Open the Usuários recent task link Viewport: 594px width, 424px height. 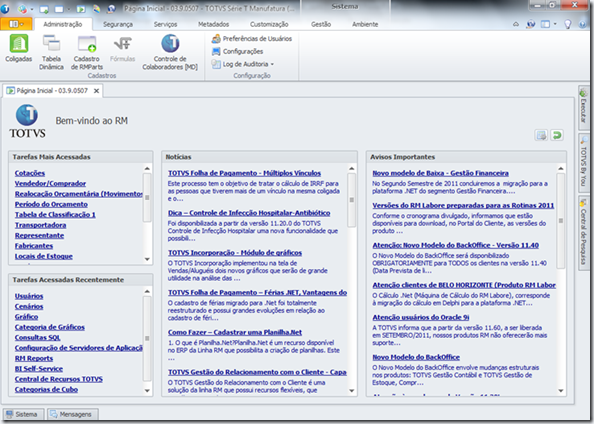click(x=29, y=296)
